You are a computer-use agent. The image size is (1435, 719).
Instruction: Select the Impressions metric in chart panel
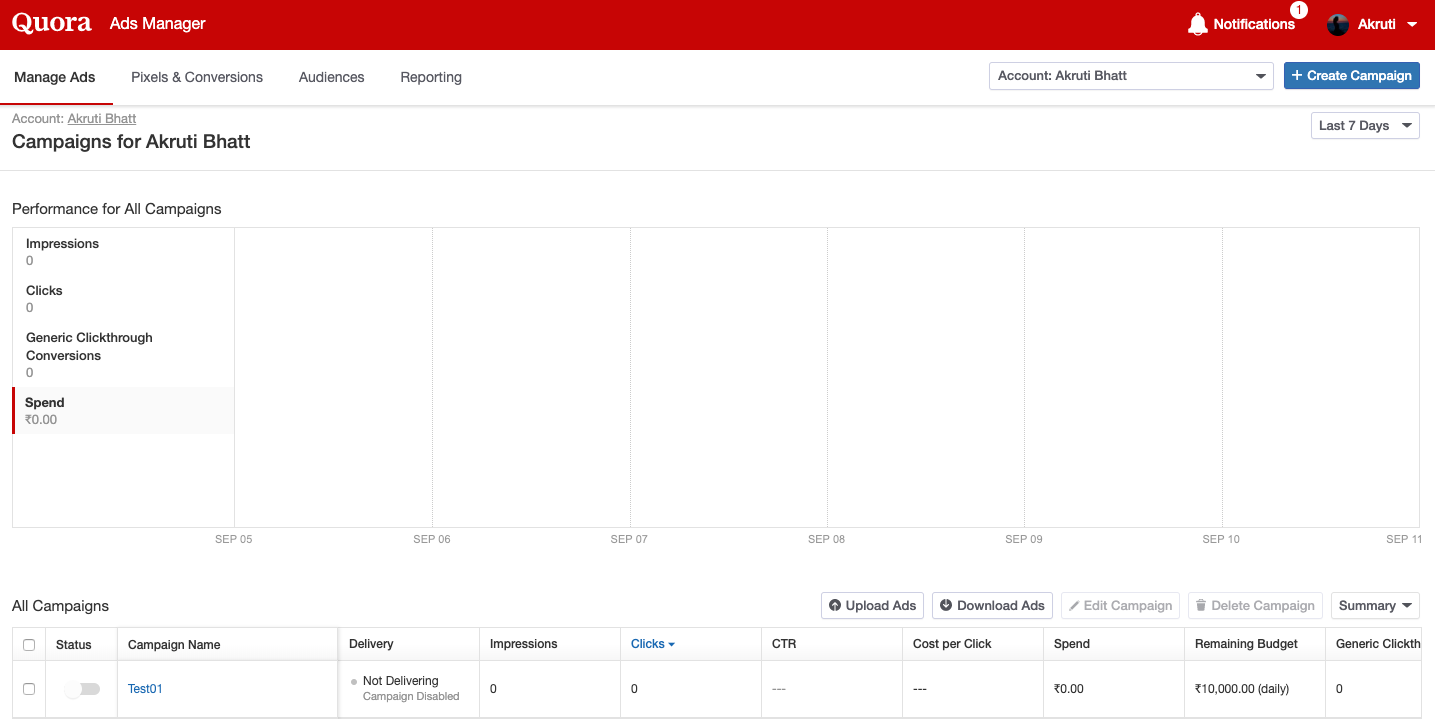tap(62, 251)
